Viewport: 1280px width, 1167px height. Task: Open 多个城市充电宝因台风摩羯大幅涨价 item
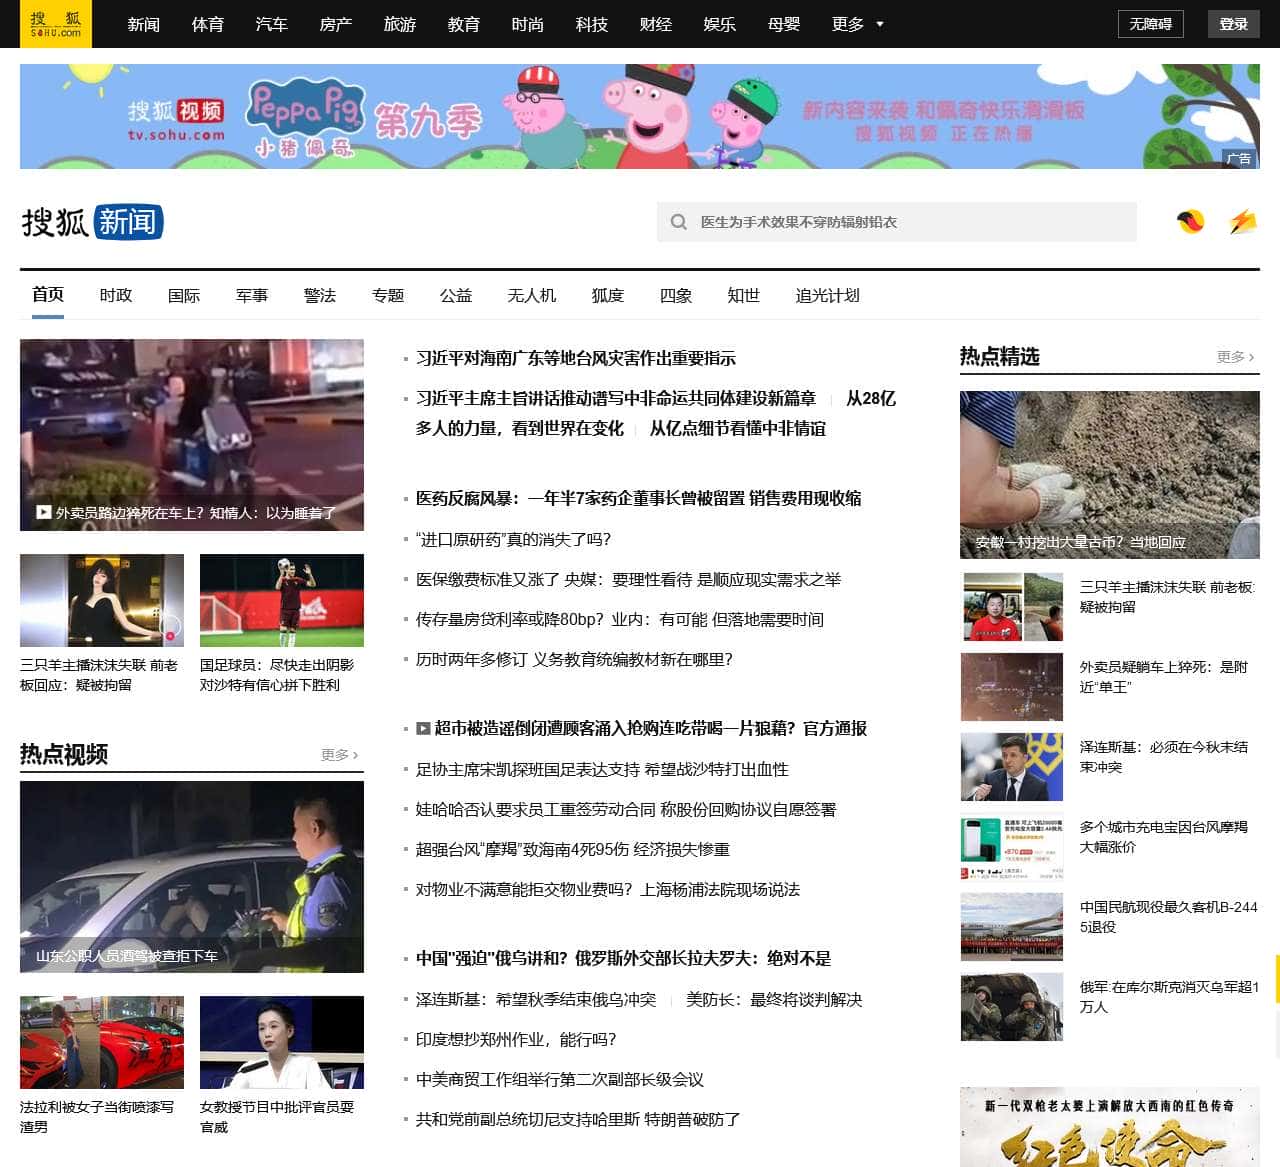(1164, 837)
